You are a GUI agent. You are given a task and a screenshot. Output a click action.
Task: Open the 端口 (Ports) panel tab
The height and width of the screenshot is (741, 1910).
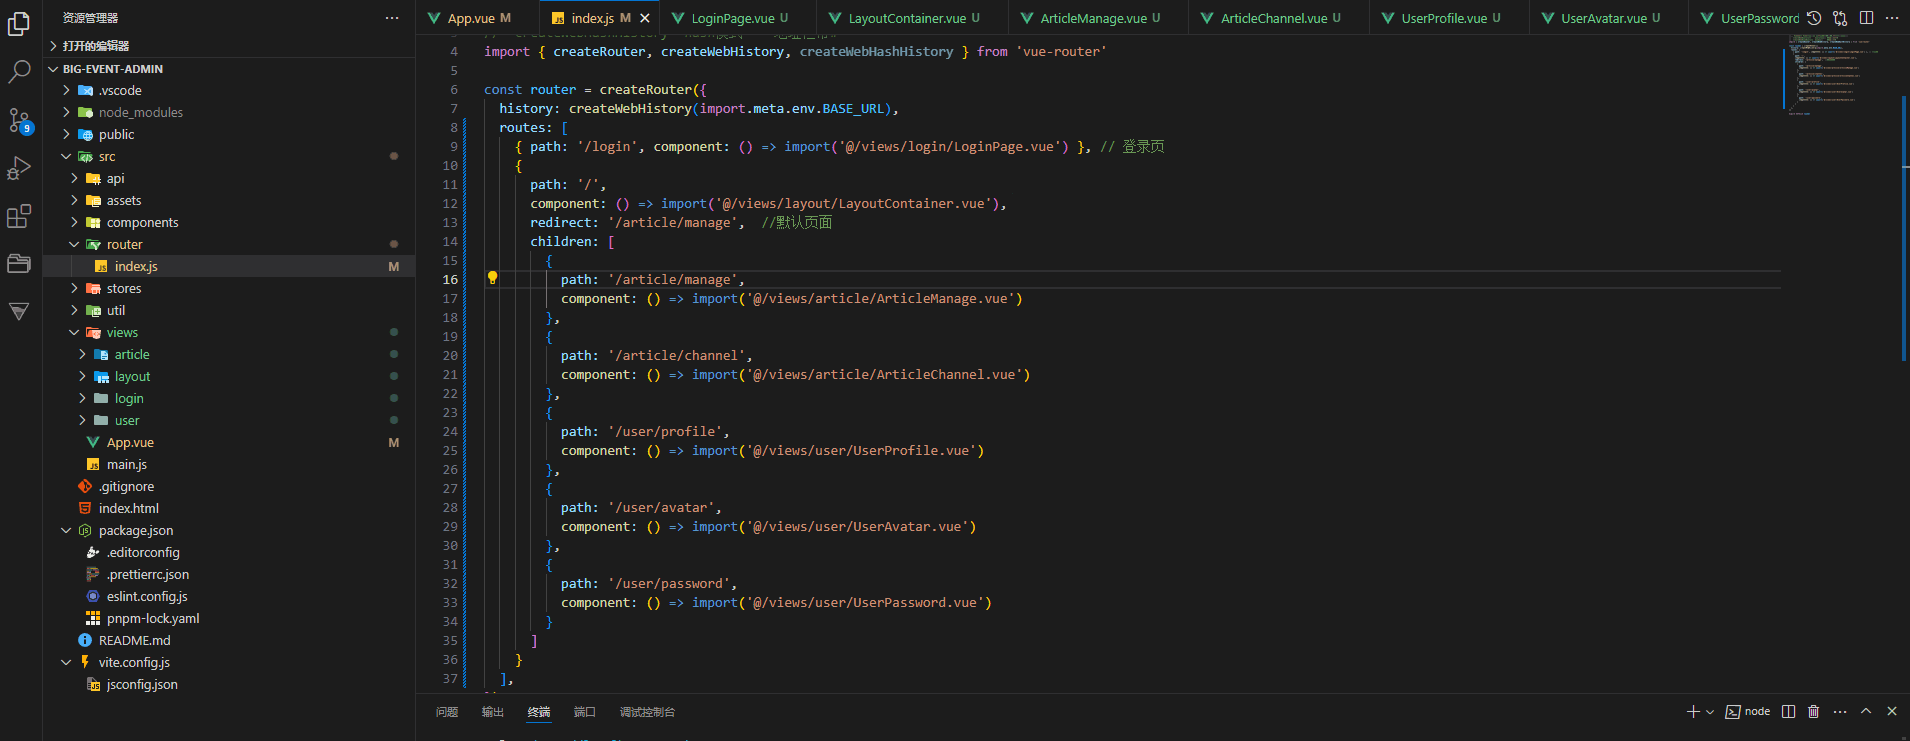point(585,712)
